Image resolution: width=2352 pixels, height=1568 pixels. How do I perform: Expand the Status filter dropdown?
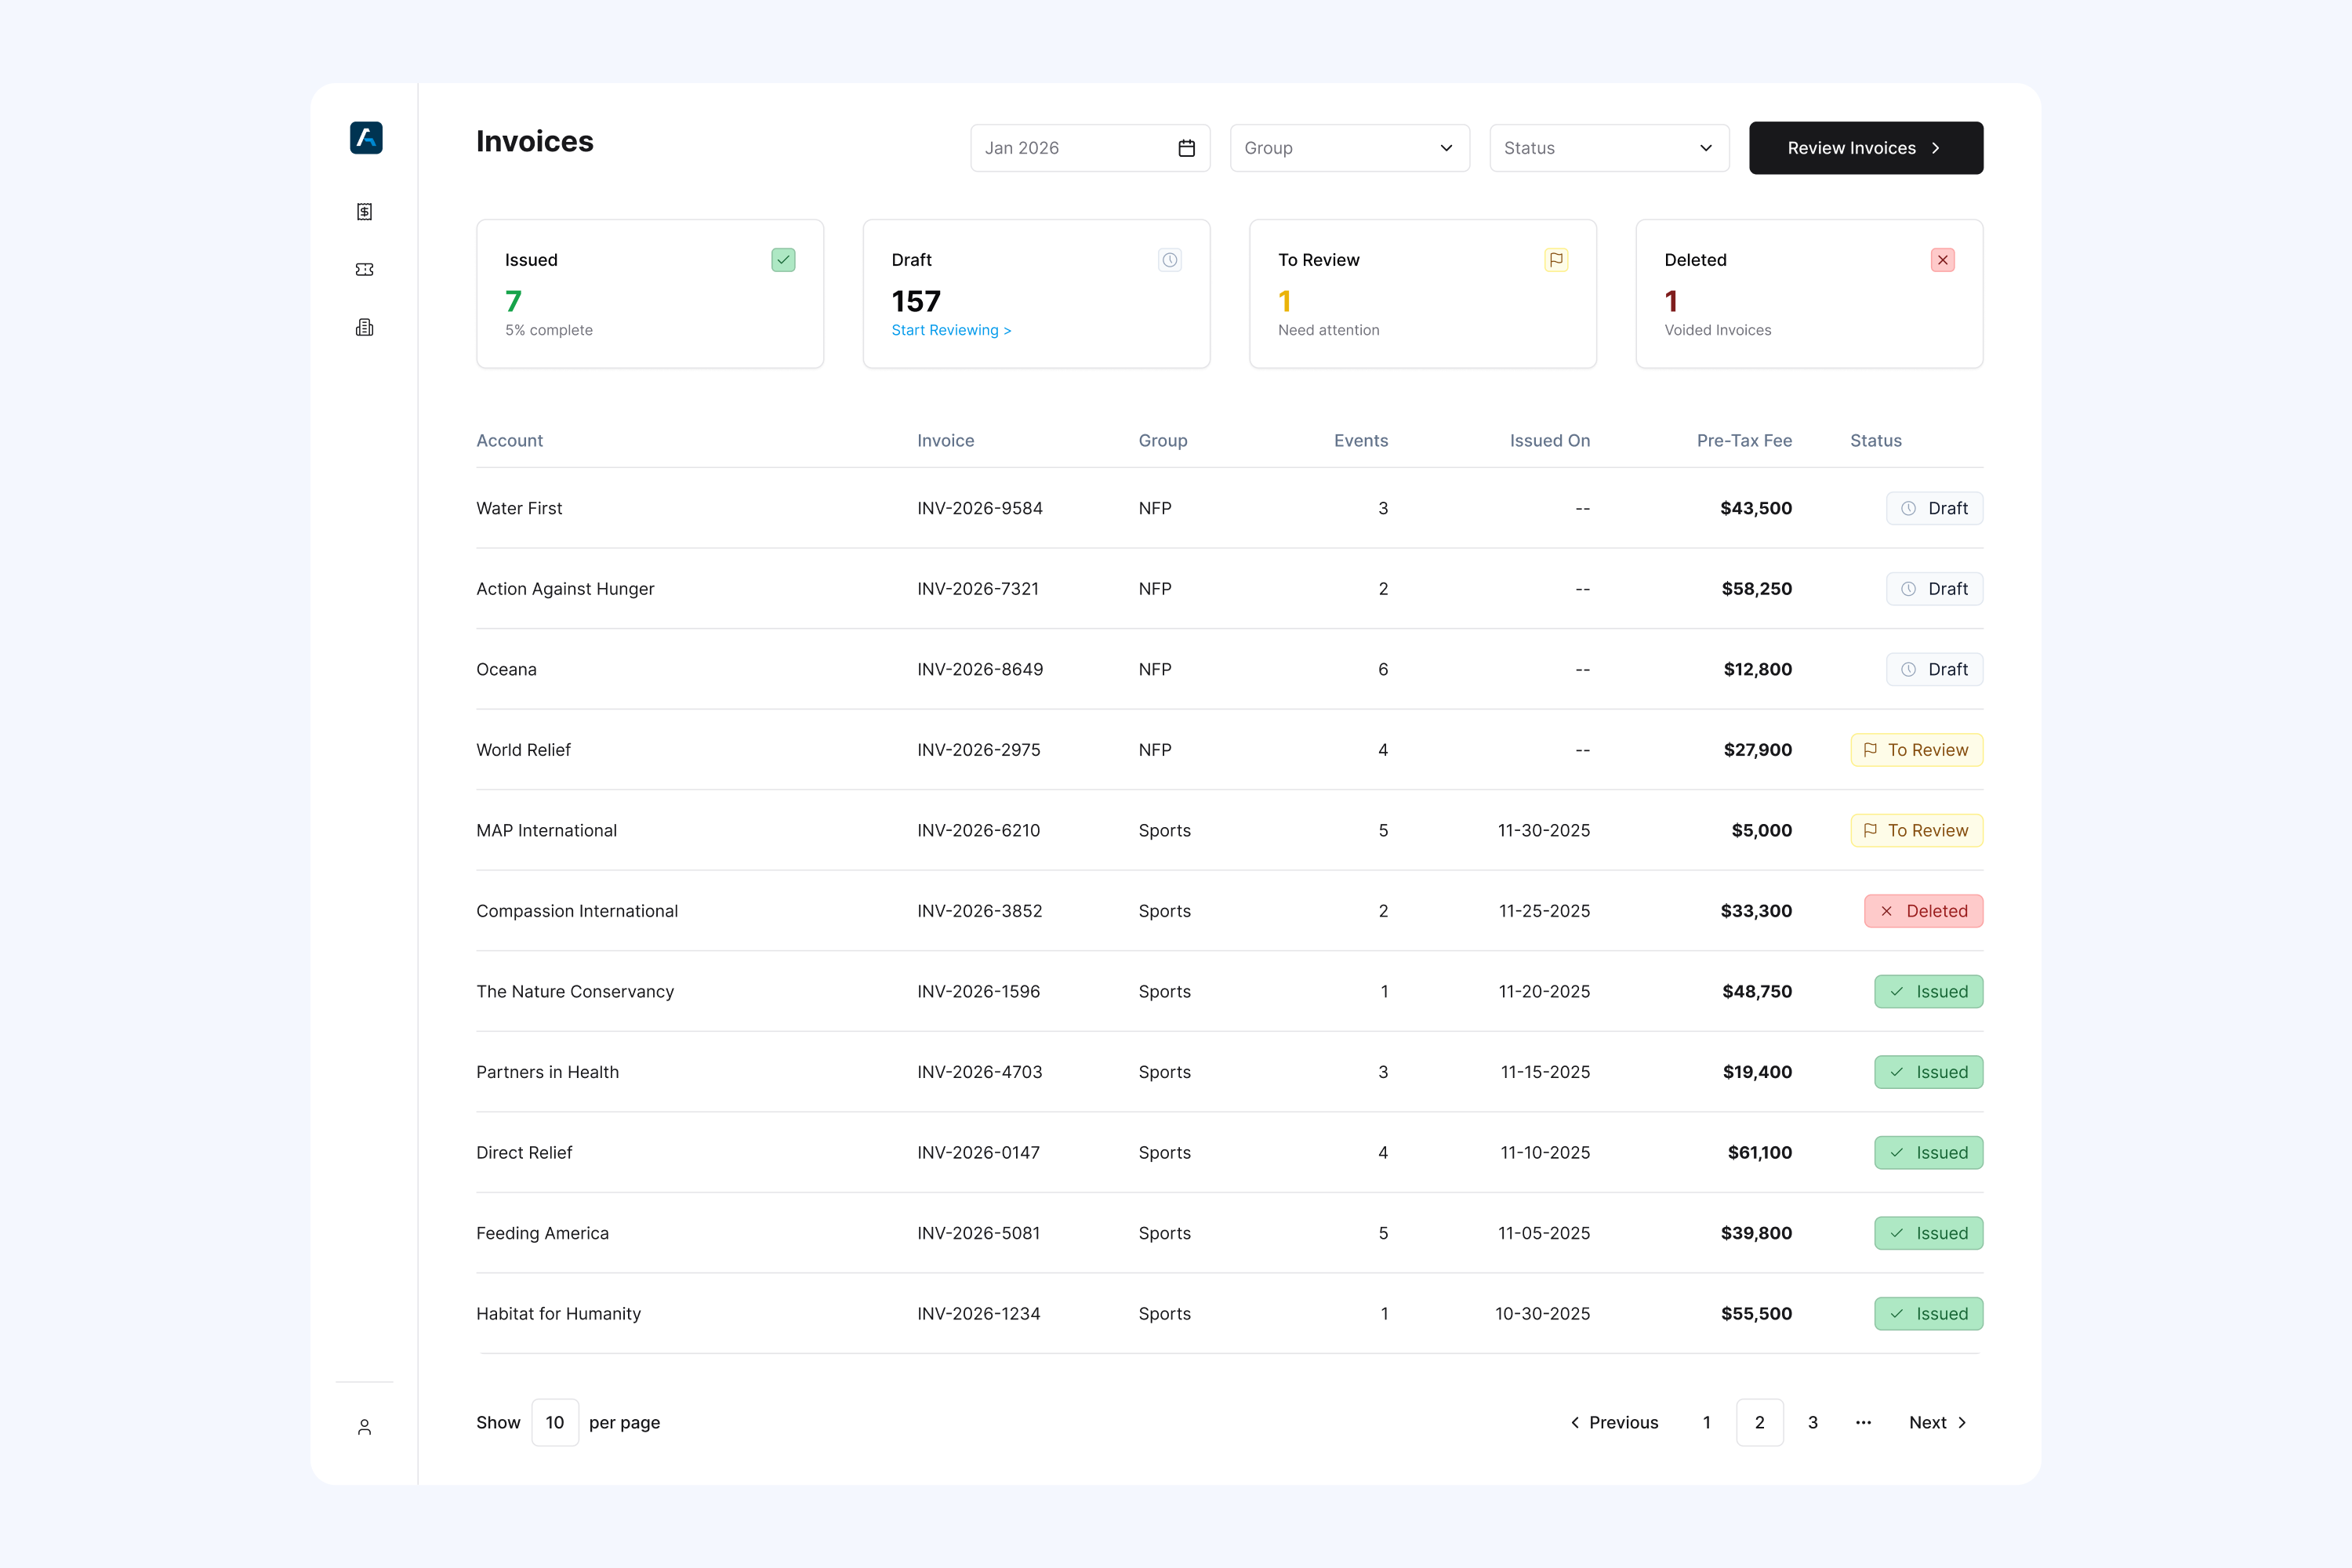1609,148
